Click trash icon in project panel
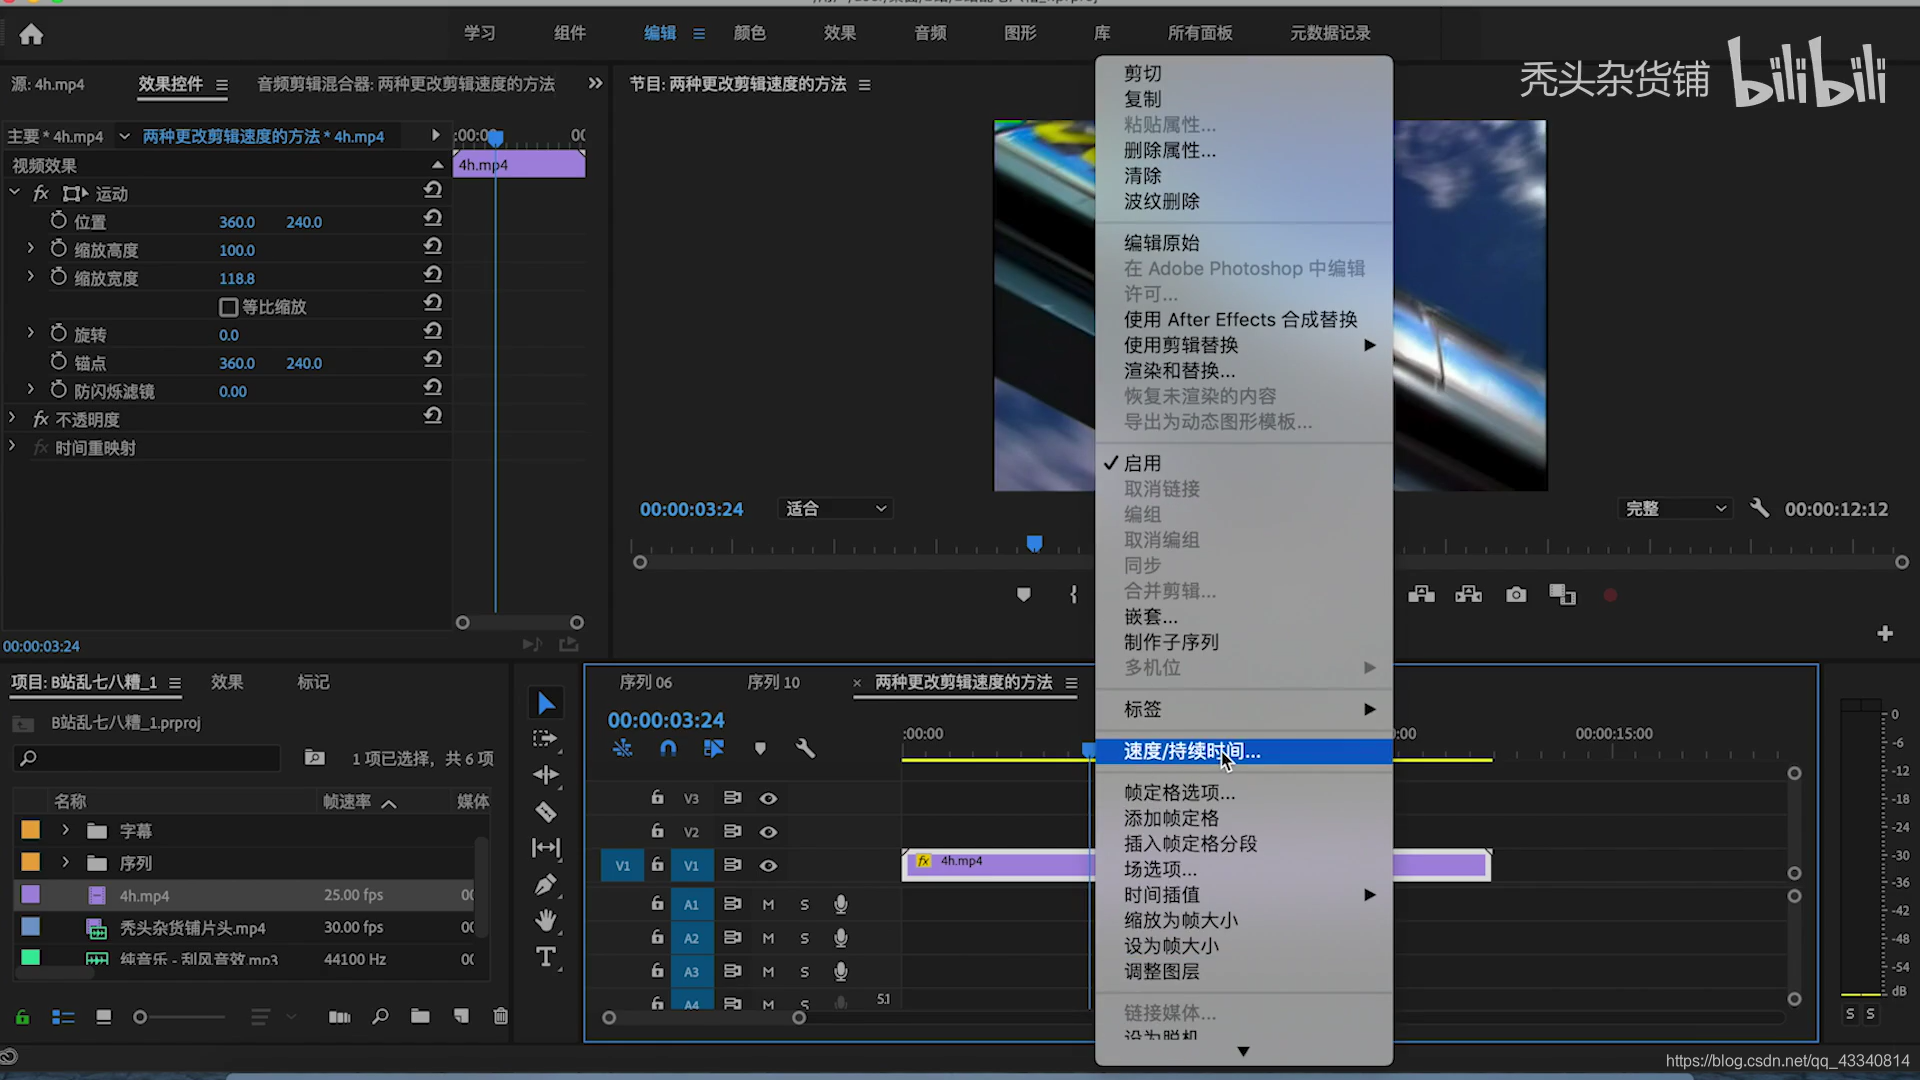 pos(500,1016)
